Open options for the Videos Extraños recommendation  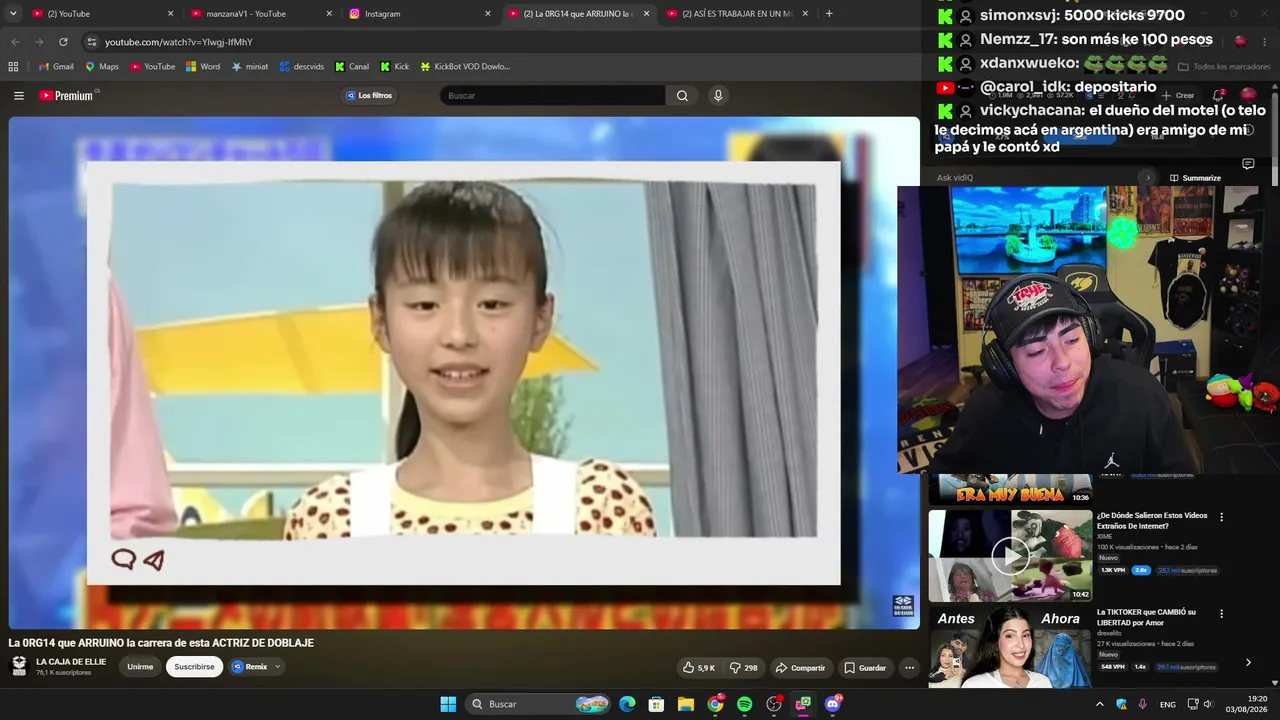(x=1221, y=517)
